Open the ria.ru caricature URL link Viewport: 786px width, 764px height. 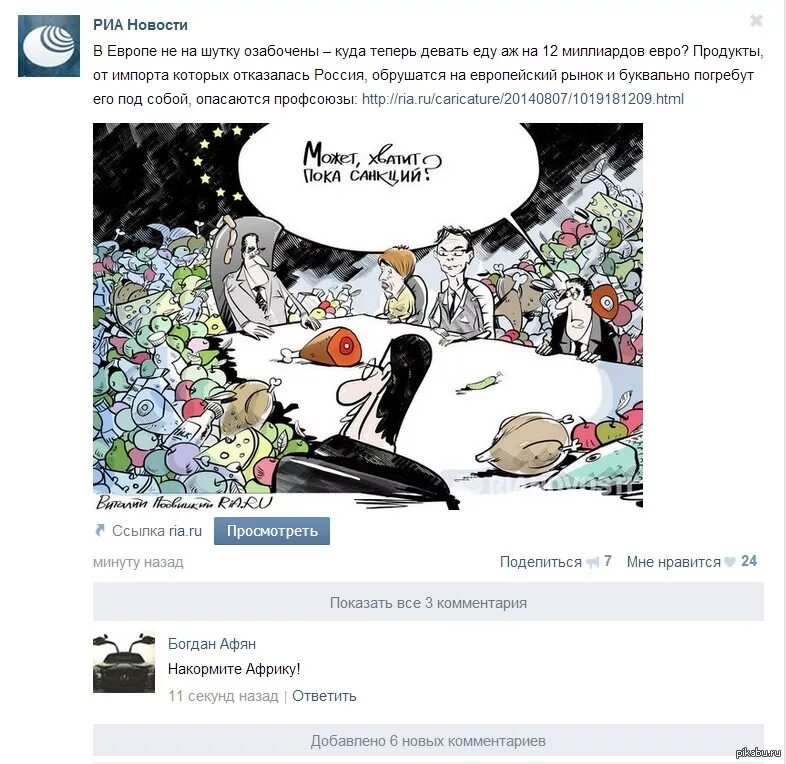tap(523, 99)
